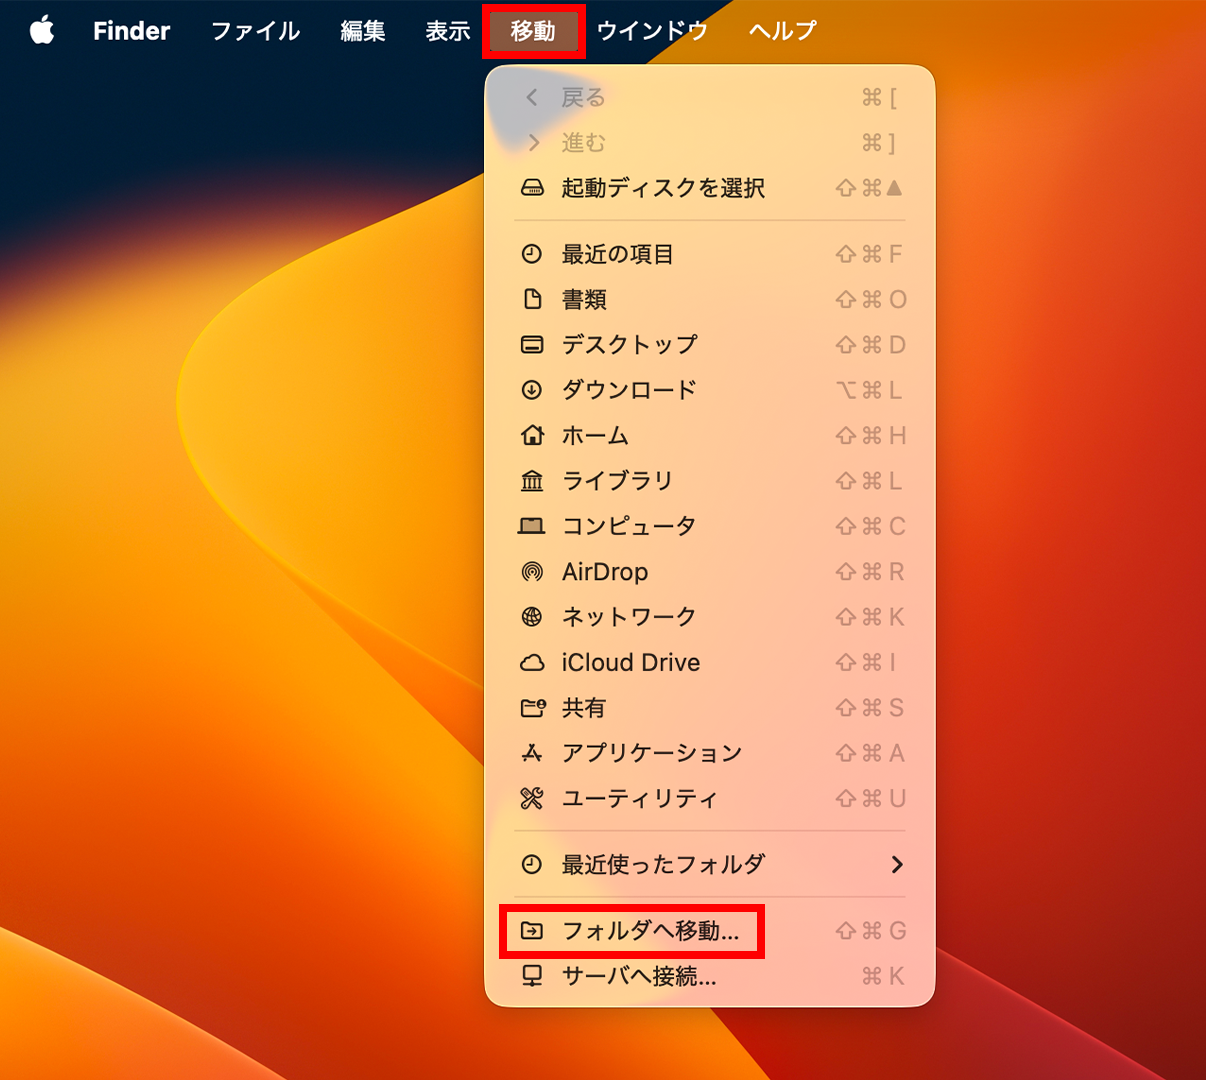Click the AirDrop radar icon

(532, 572)
